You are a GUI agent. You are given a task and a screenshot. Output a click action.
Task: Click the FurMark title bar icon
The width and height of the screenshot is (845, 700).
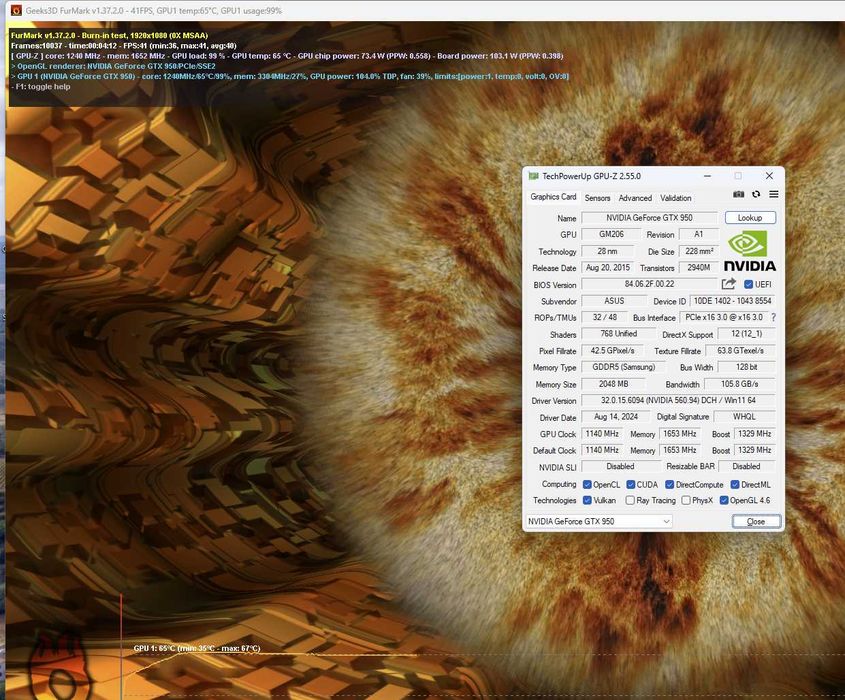coord(16,10)
